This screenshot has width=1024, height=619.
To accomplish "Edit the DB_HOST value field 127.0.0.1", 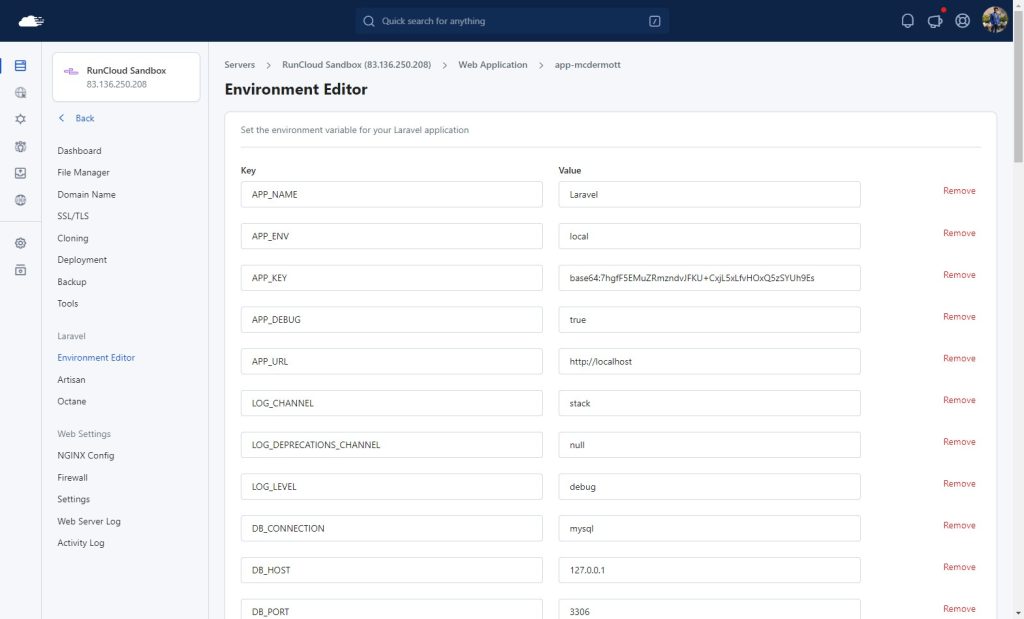I will (709, 571).
